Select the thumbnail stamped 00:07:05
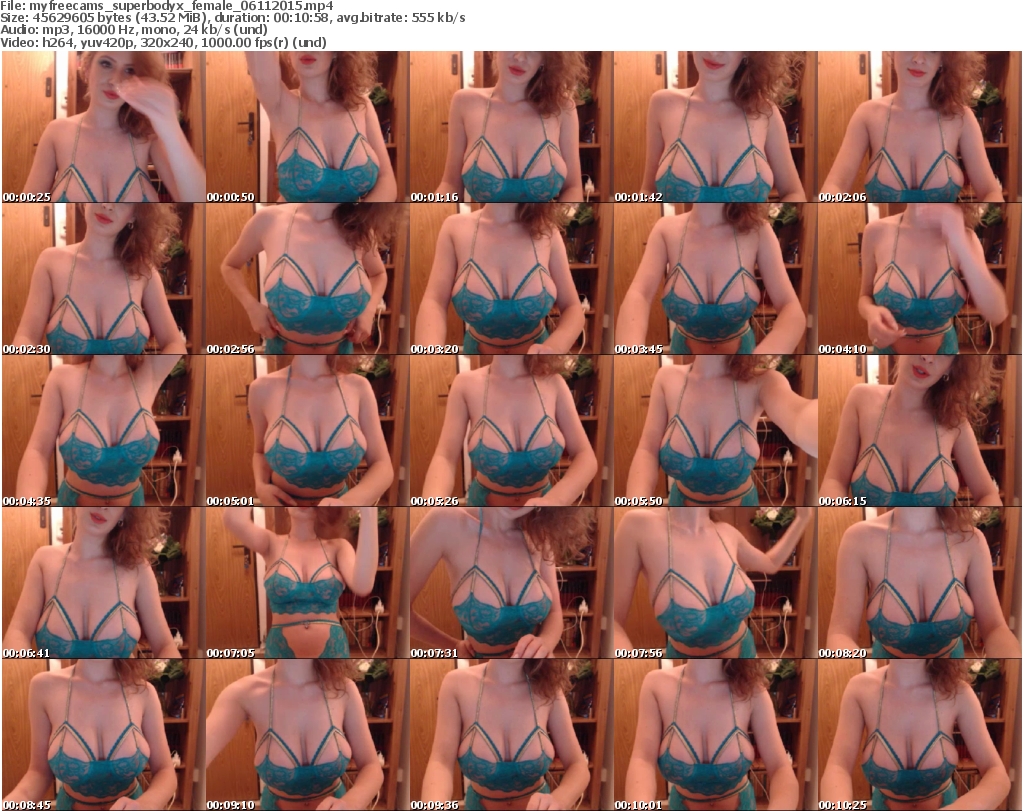 tap(307, 582)
